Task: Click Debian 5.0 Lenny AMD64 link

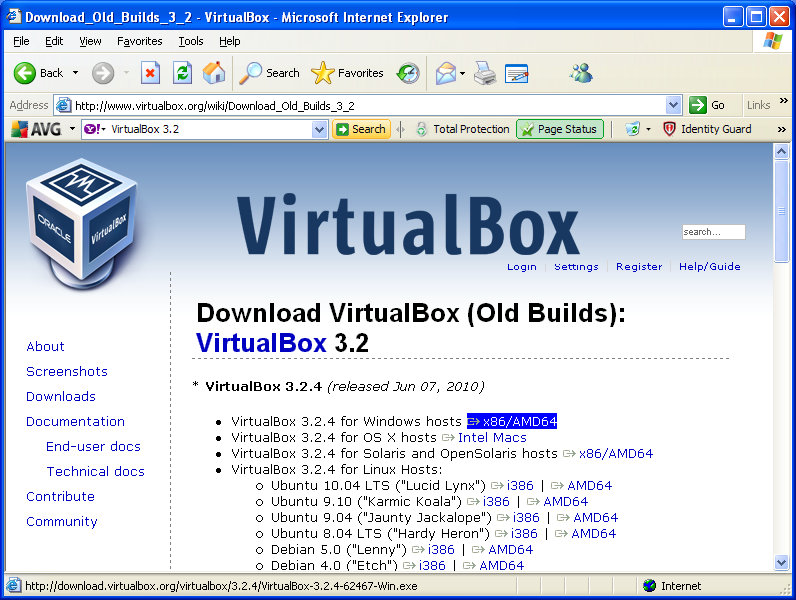Action: pyautogui.click(x=510, y=549)
